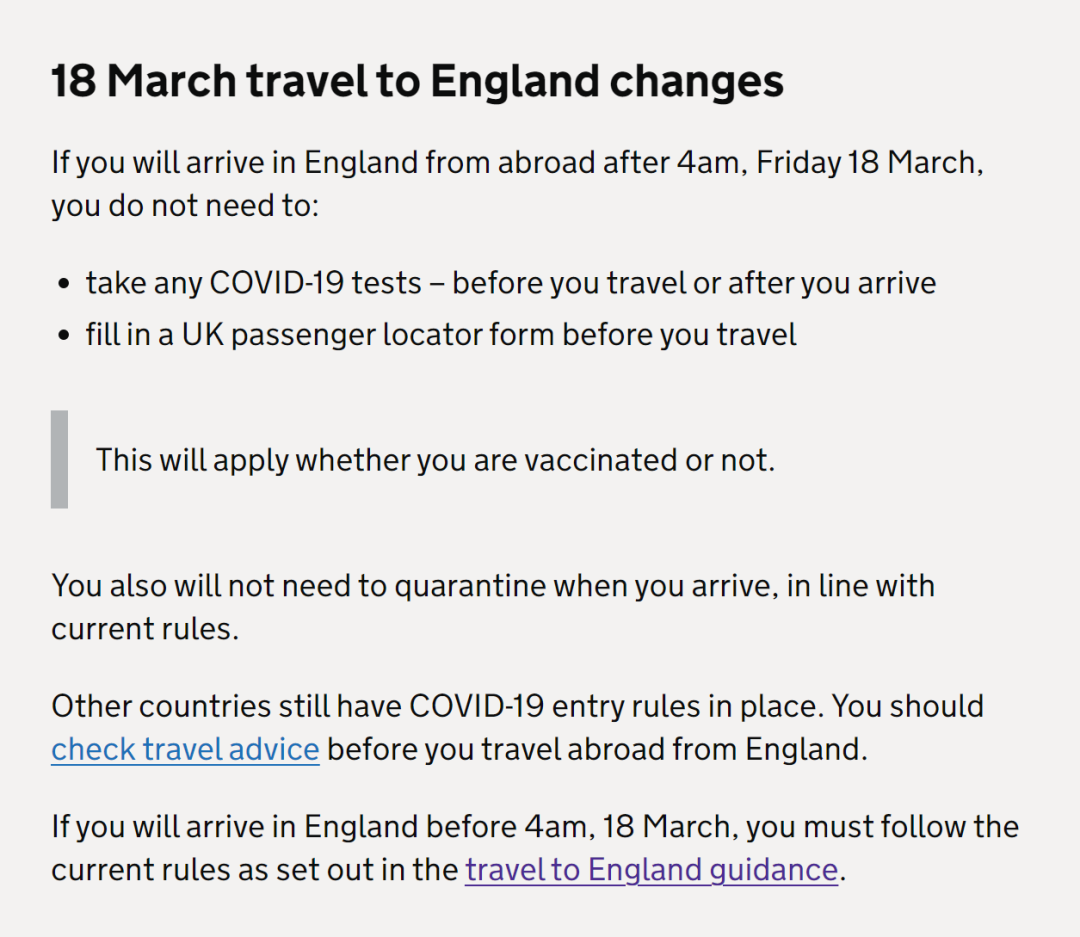
Task: Open the 'check travel advice' link
Action: coord(185,749)
